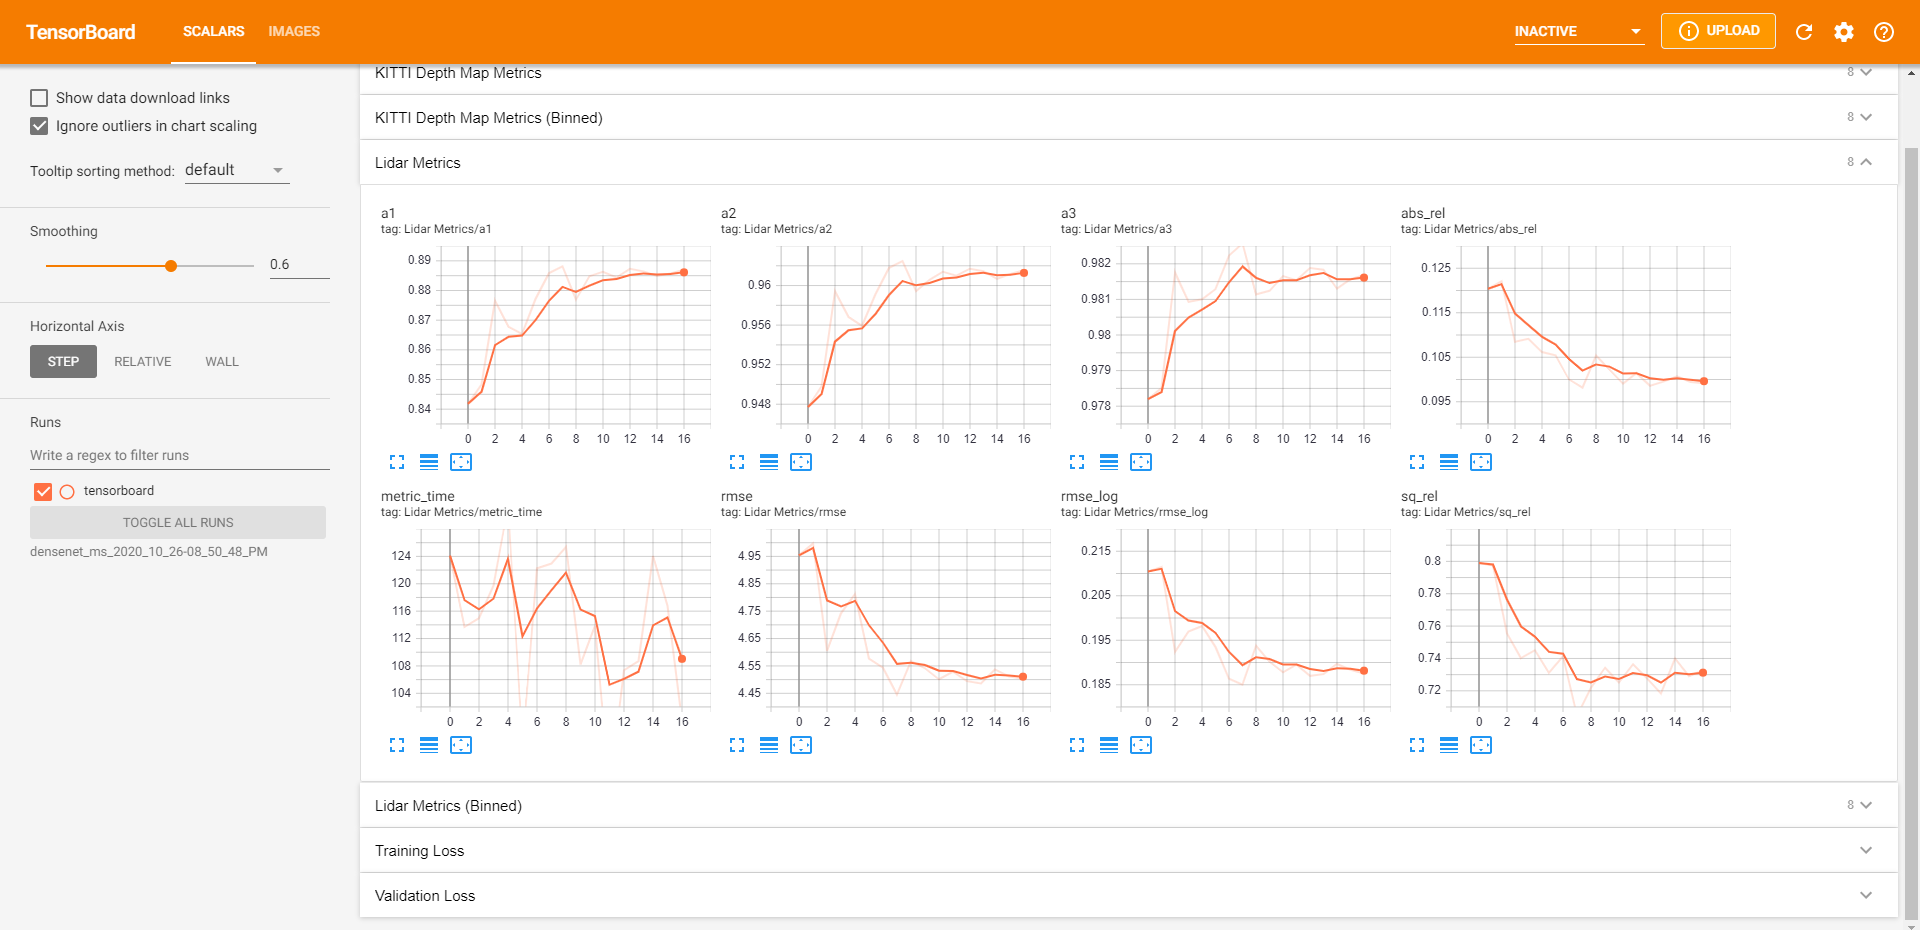This screenshot has height=930, width=1920.
Task: Set horizontal axis to WALL
Action: (222, 362)
